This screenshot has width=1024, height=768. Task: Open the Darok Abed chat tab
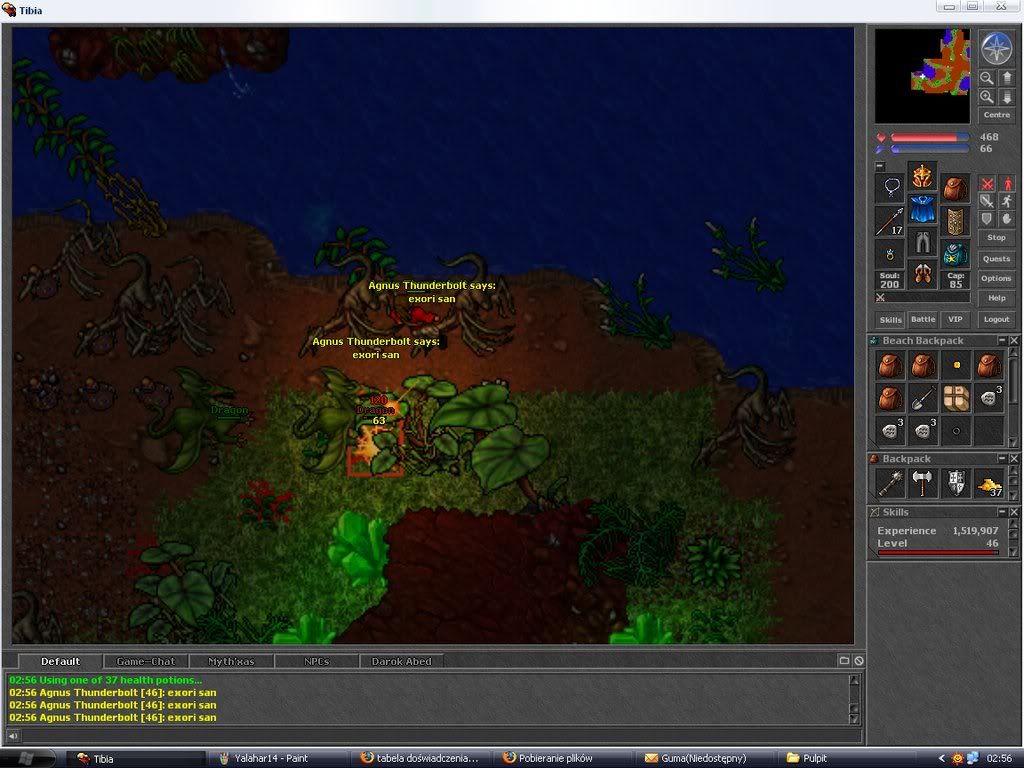[x=402, y=661]
